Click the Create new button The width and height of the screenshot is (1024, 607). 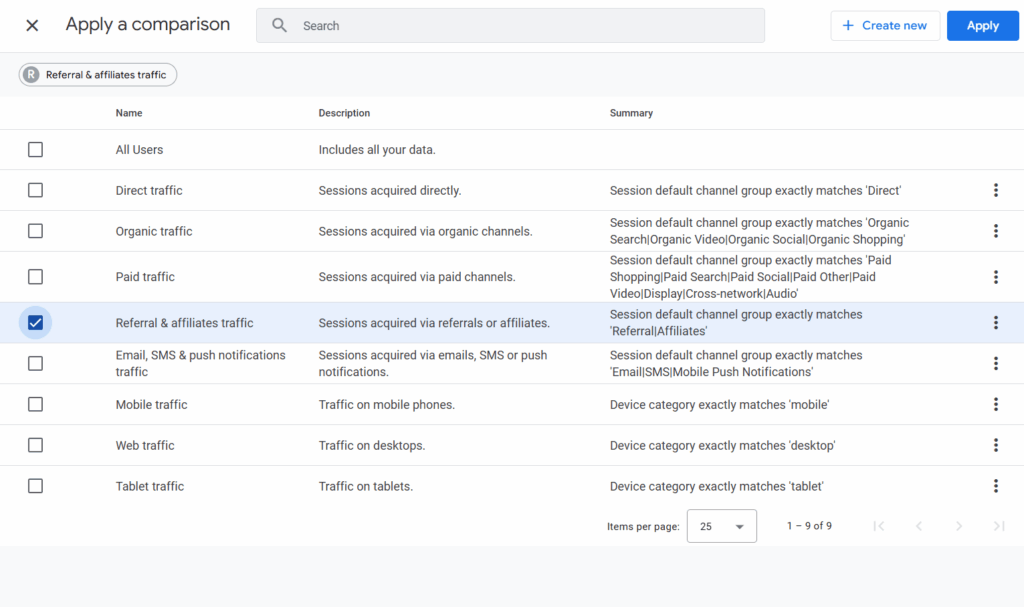(x=885, y=25)
